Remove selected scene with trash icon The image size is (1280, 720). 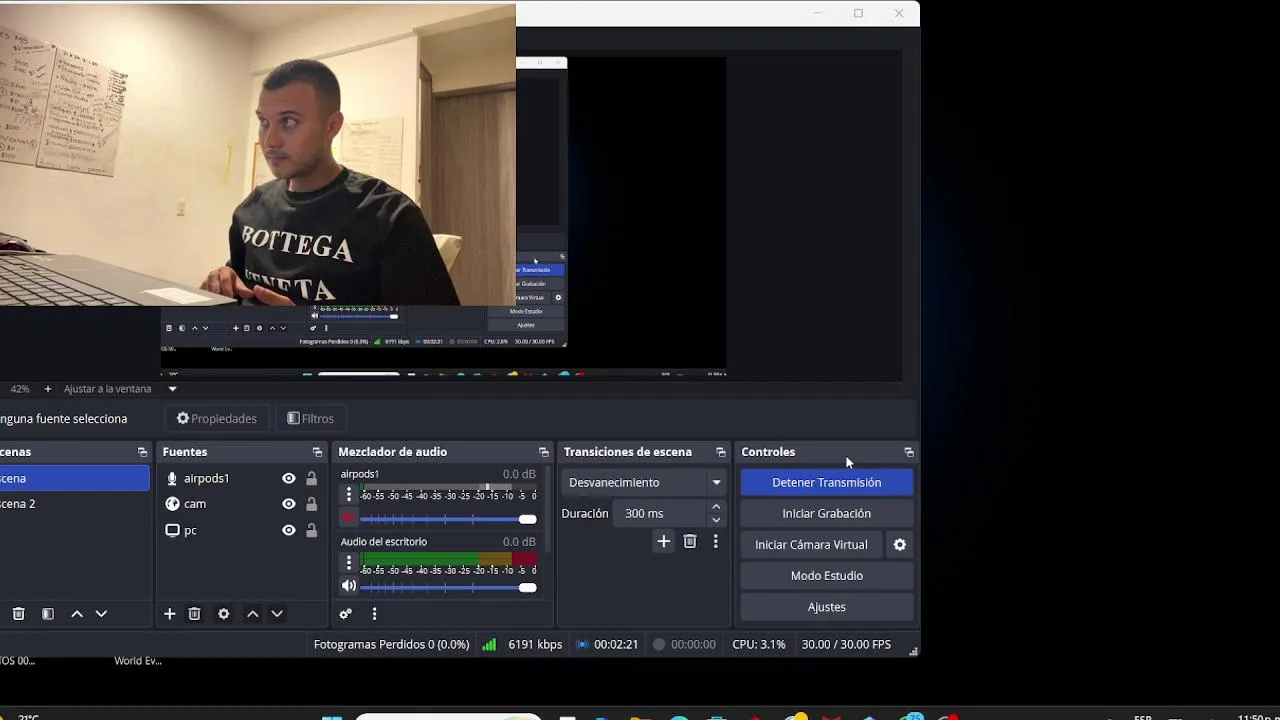tap(18, 614)
